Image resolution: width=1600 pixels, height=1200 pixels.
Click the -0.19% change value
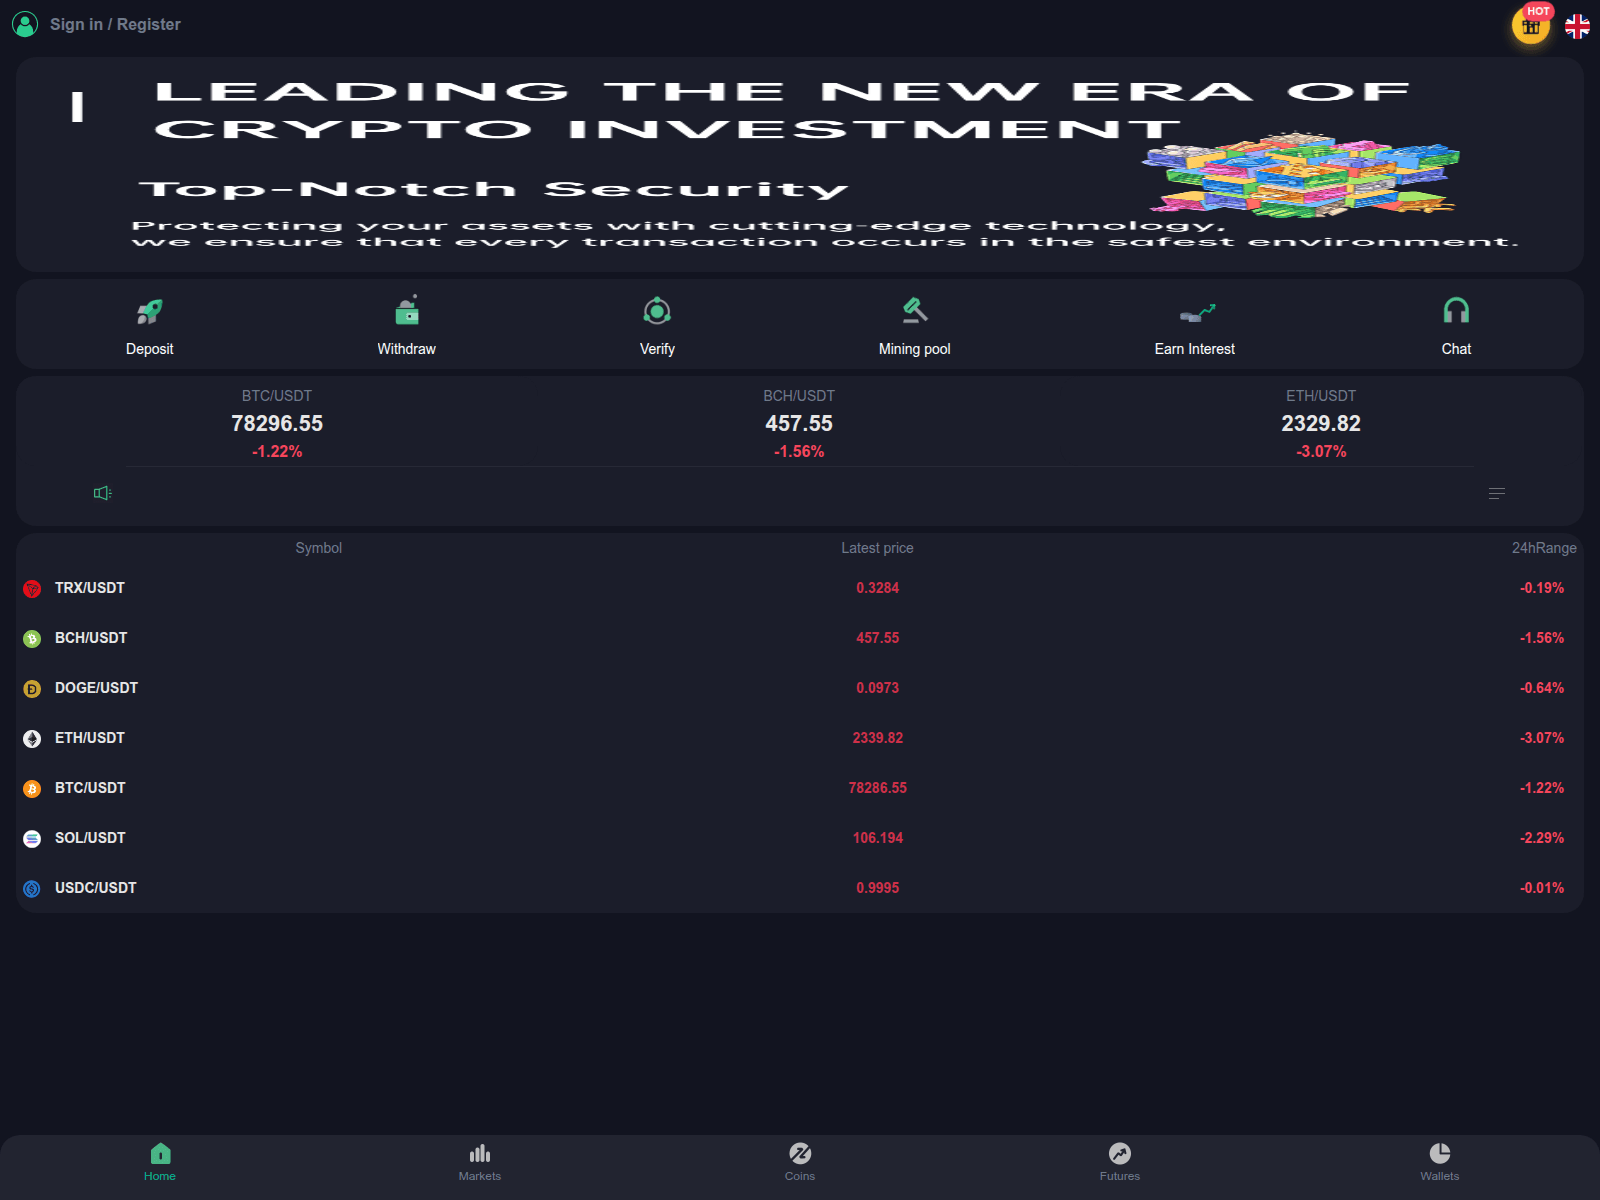(x=1542, y=588)
